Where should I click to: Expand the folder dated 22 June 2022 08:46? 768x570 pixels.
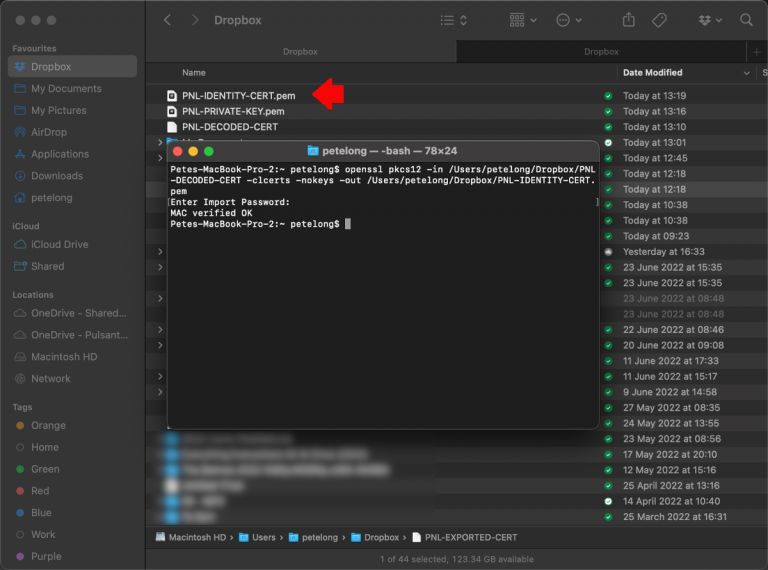pyautogui.click(x=160, y=330)
